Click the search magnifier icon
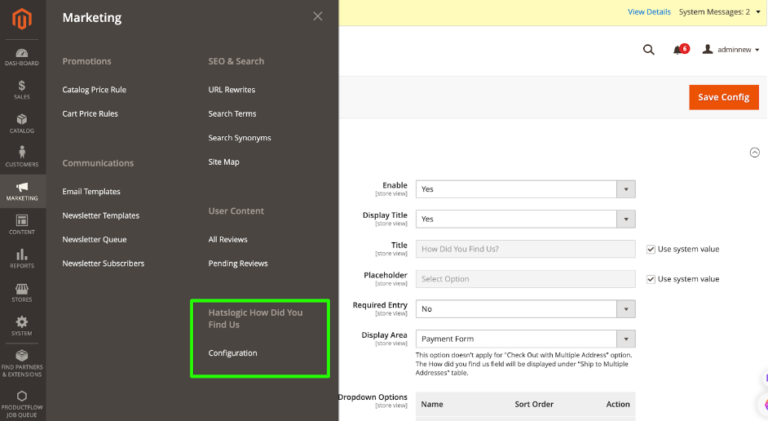Viewport: 768px width, 421px height. [648, 49]
